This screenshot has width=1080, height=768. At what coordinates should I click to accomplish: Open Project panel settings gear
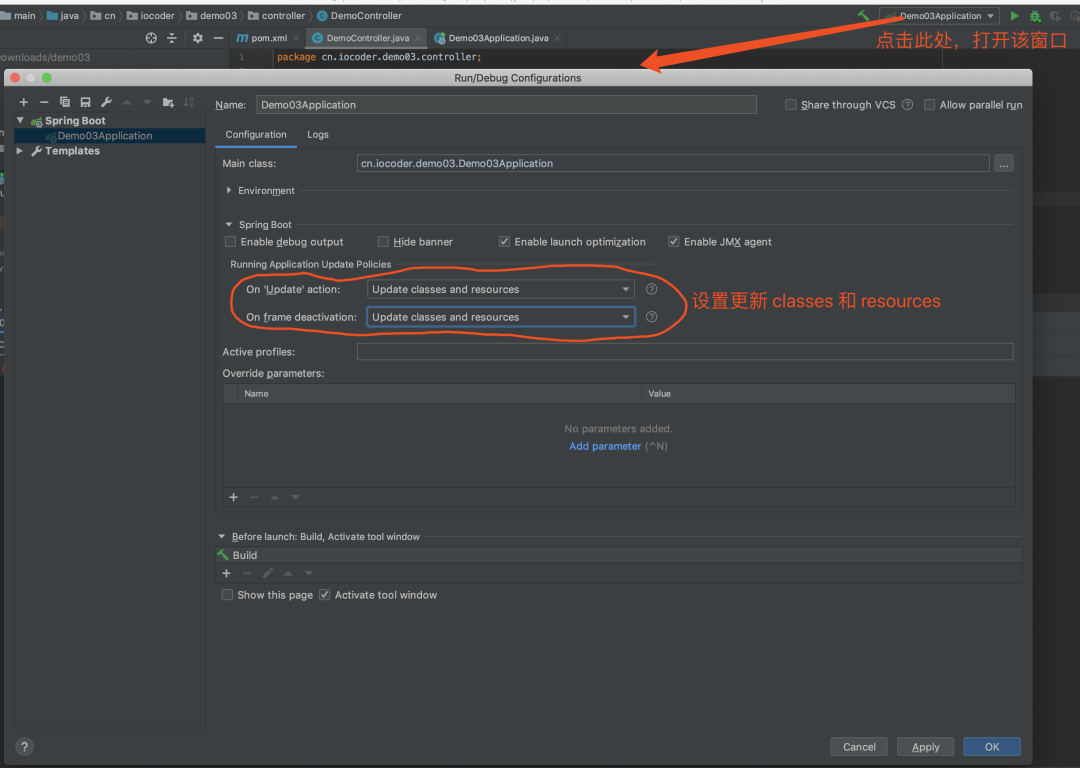198,38
